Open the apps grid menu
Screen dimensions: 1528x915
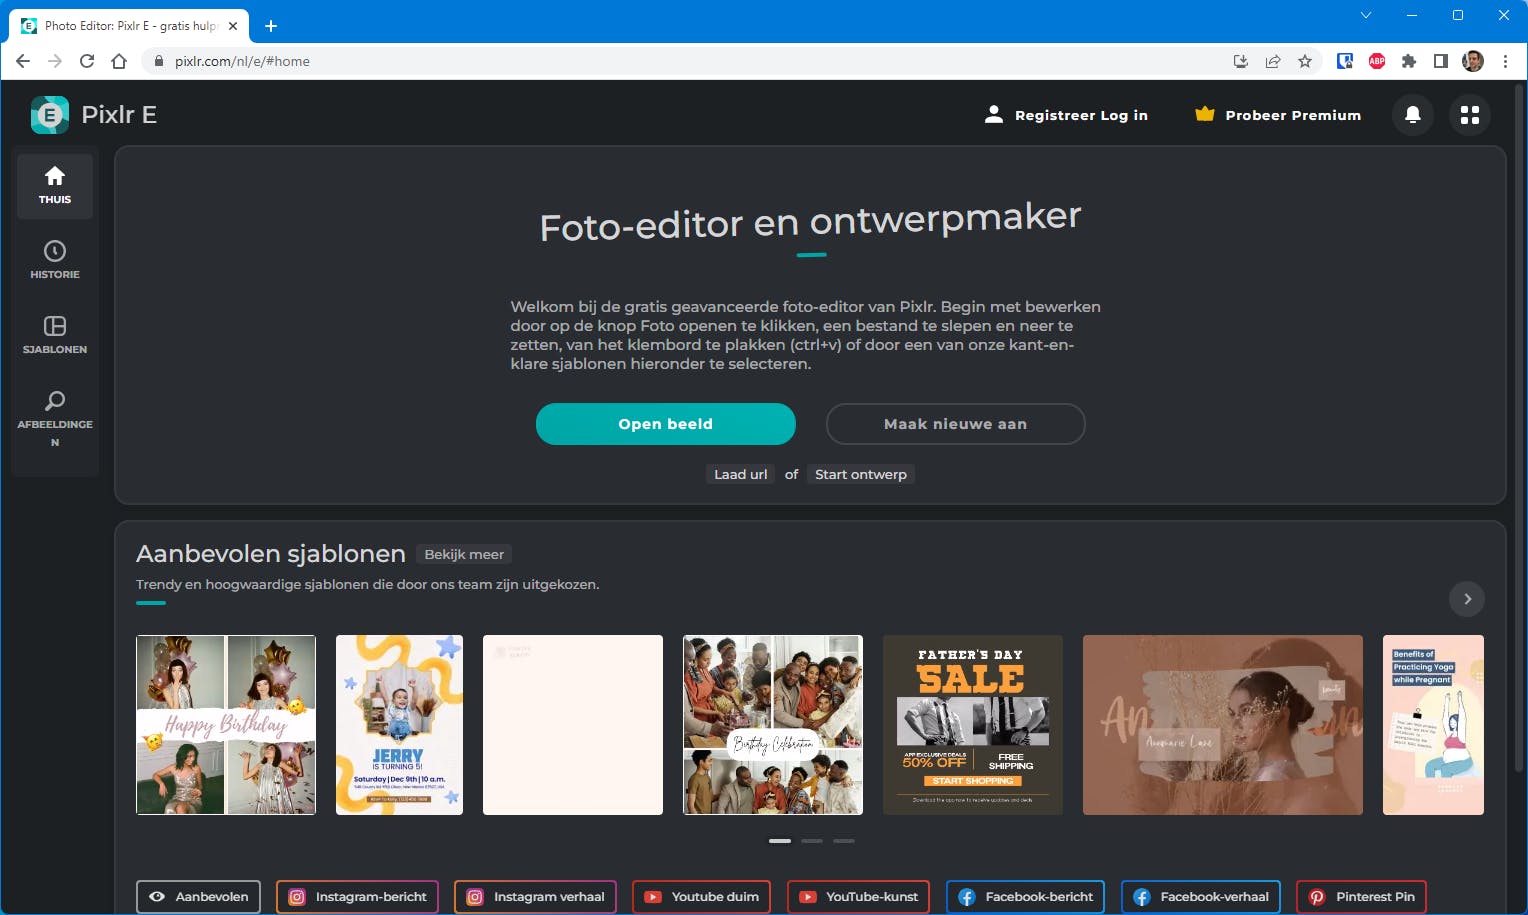(1470, 115)
